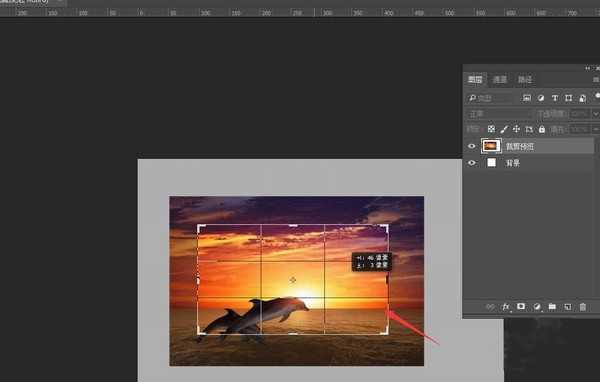The height and width of the screenshot is (382, 600).
Task: Hide the 背景 layer using its eye icon
Action: (471, 163)
